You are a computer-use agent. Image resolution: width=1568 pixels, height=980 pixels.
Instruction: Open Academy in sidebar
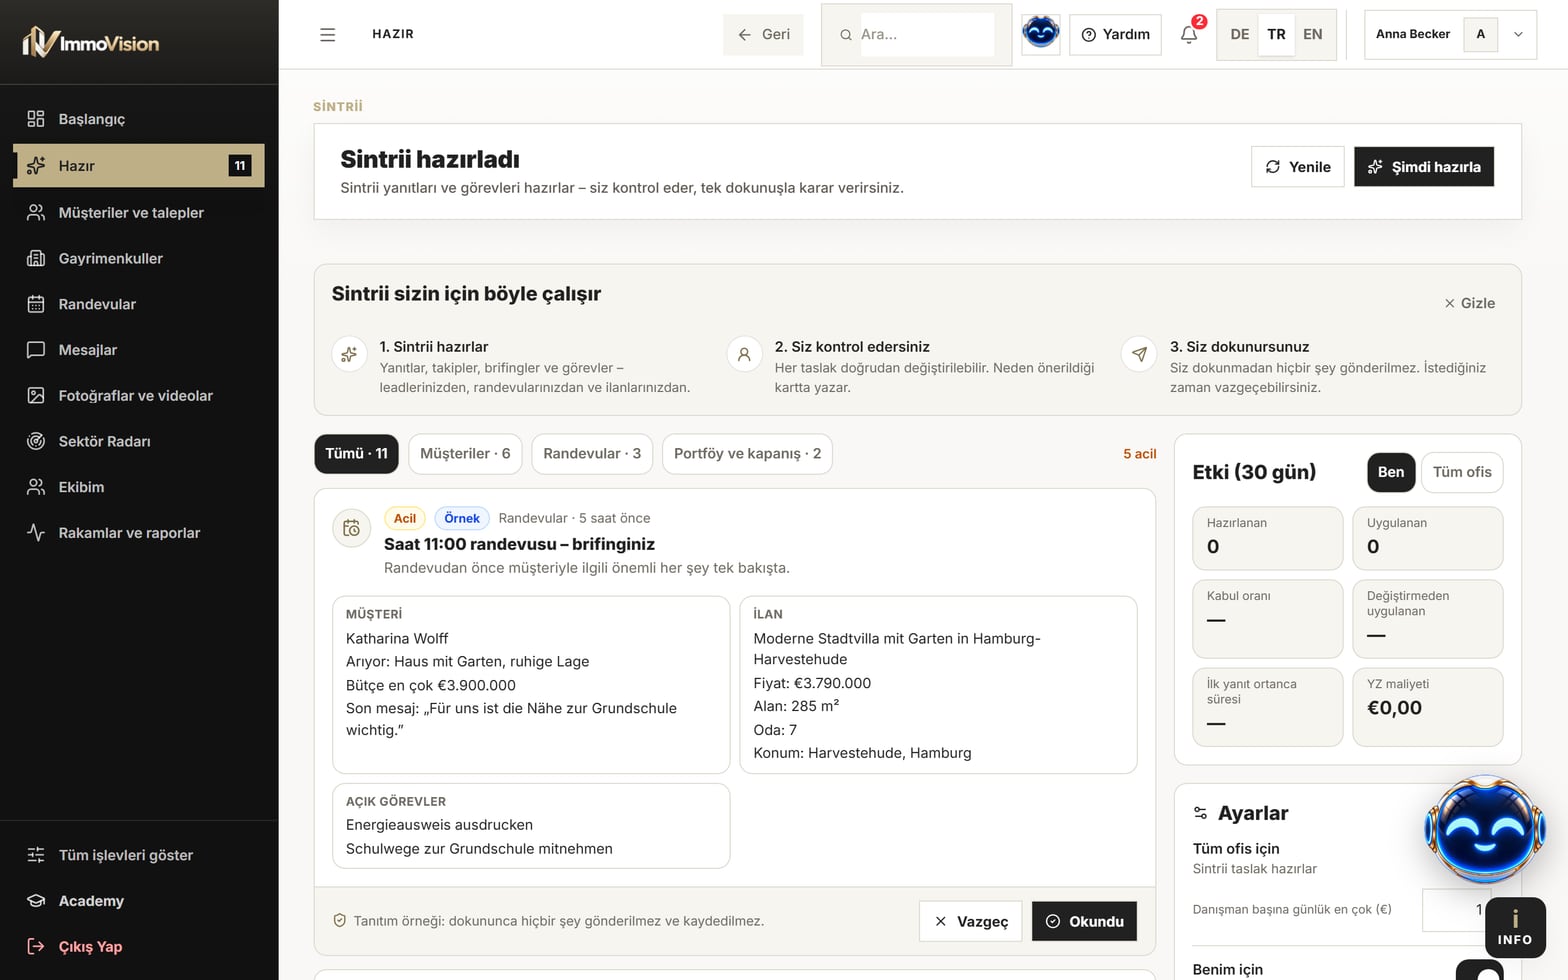click(x=139, y=901)
